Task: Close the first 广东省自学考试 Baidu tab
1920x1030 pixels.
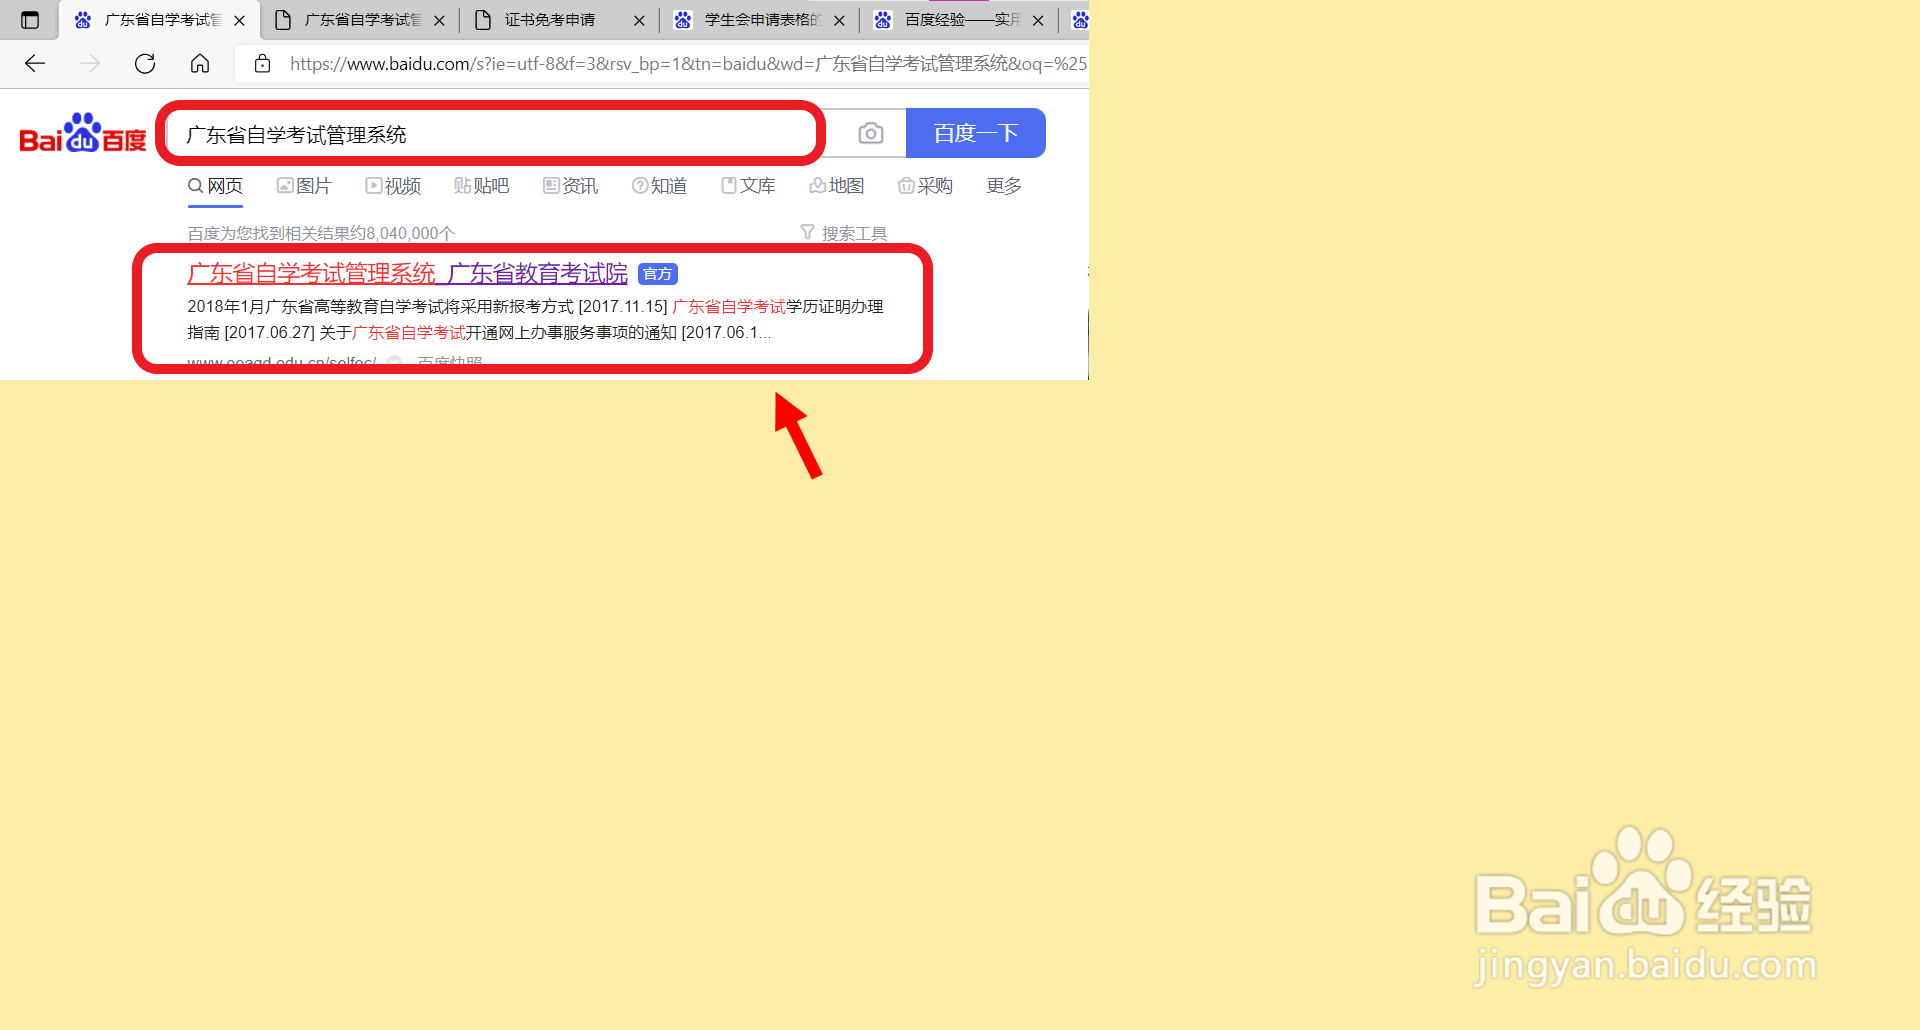Action: tap(239, 20)
